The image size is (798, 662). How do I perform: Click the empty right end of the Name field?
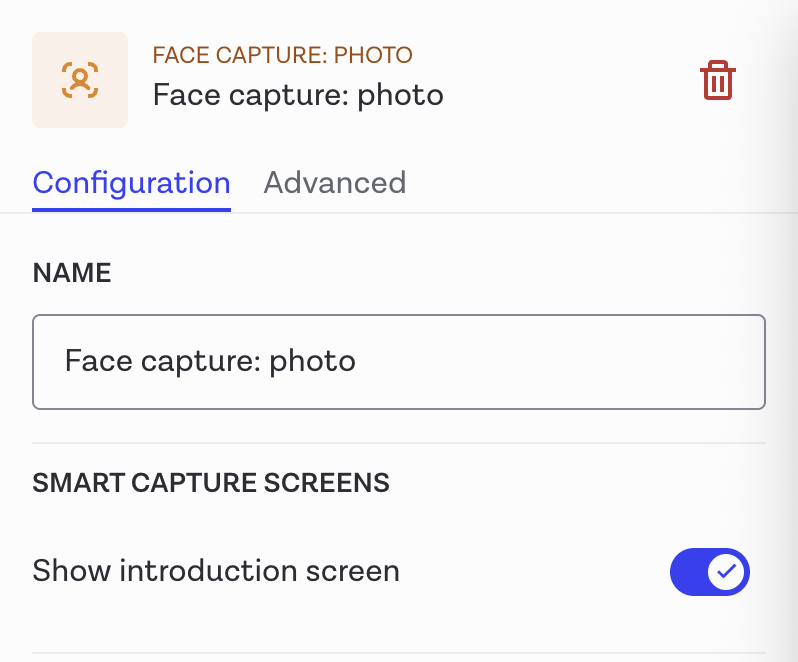pyautogui.click(x=700, y=361)
